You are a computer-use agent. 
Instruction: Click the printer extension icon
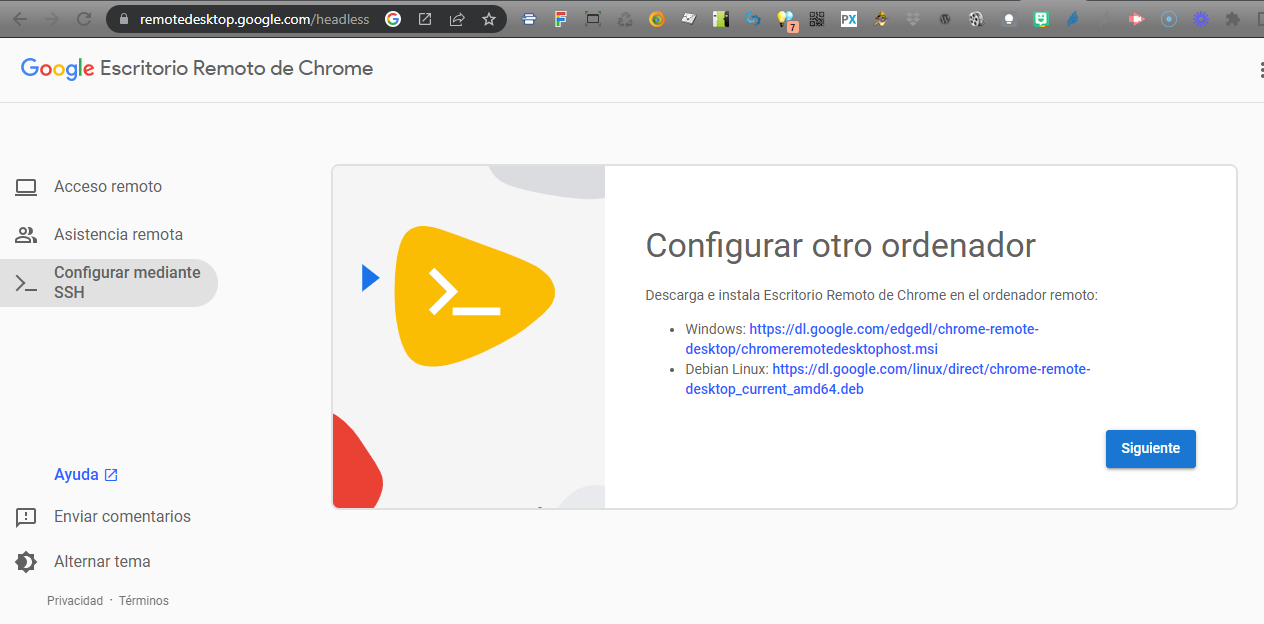click(x=529, y=19)
